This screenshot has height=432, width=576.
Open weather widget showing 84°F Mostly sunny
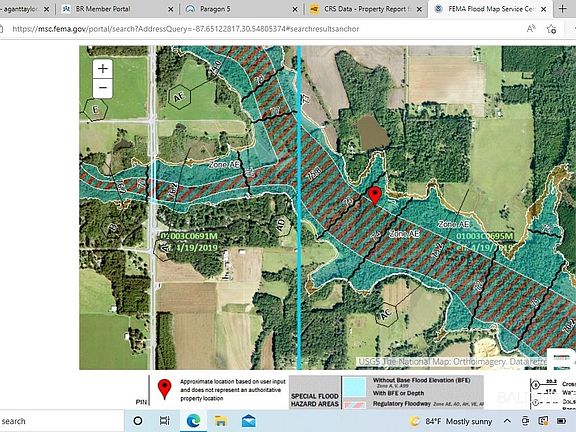pos(451,421)
